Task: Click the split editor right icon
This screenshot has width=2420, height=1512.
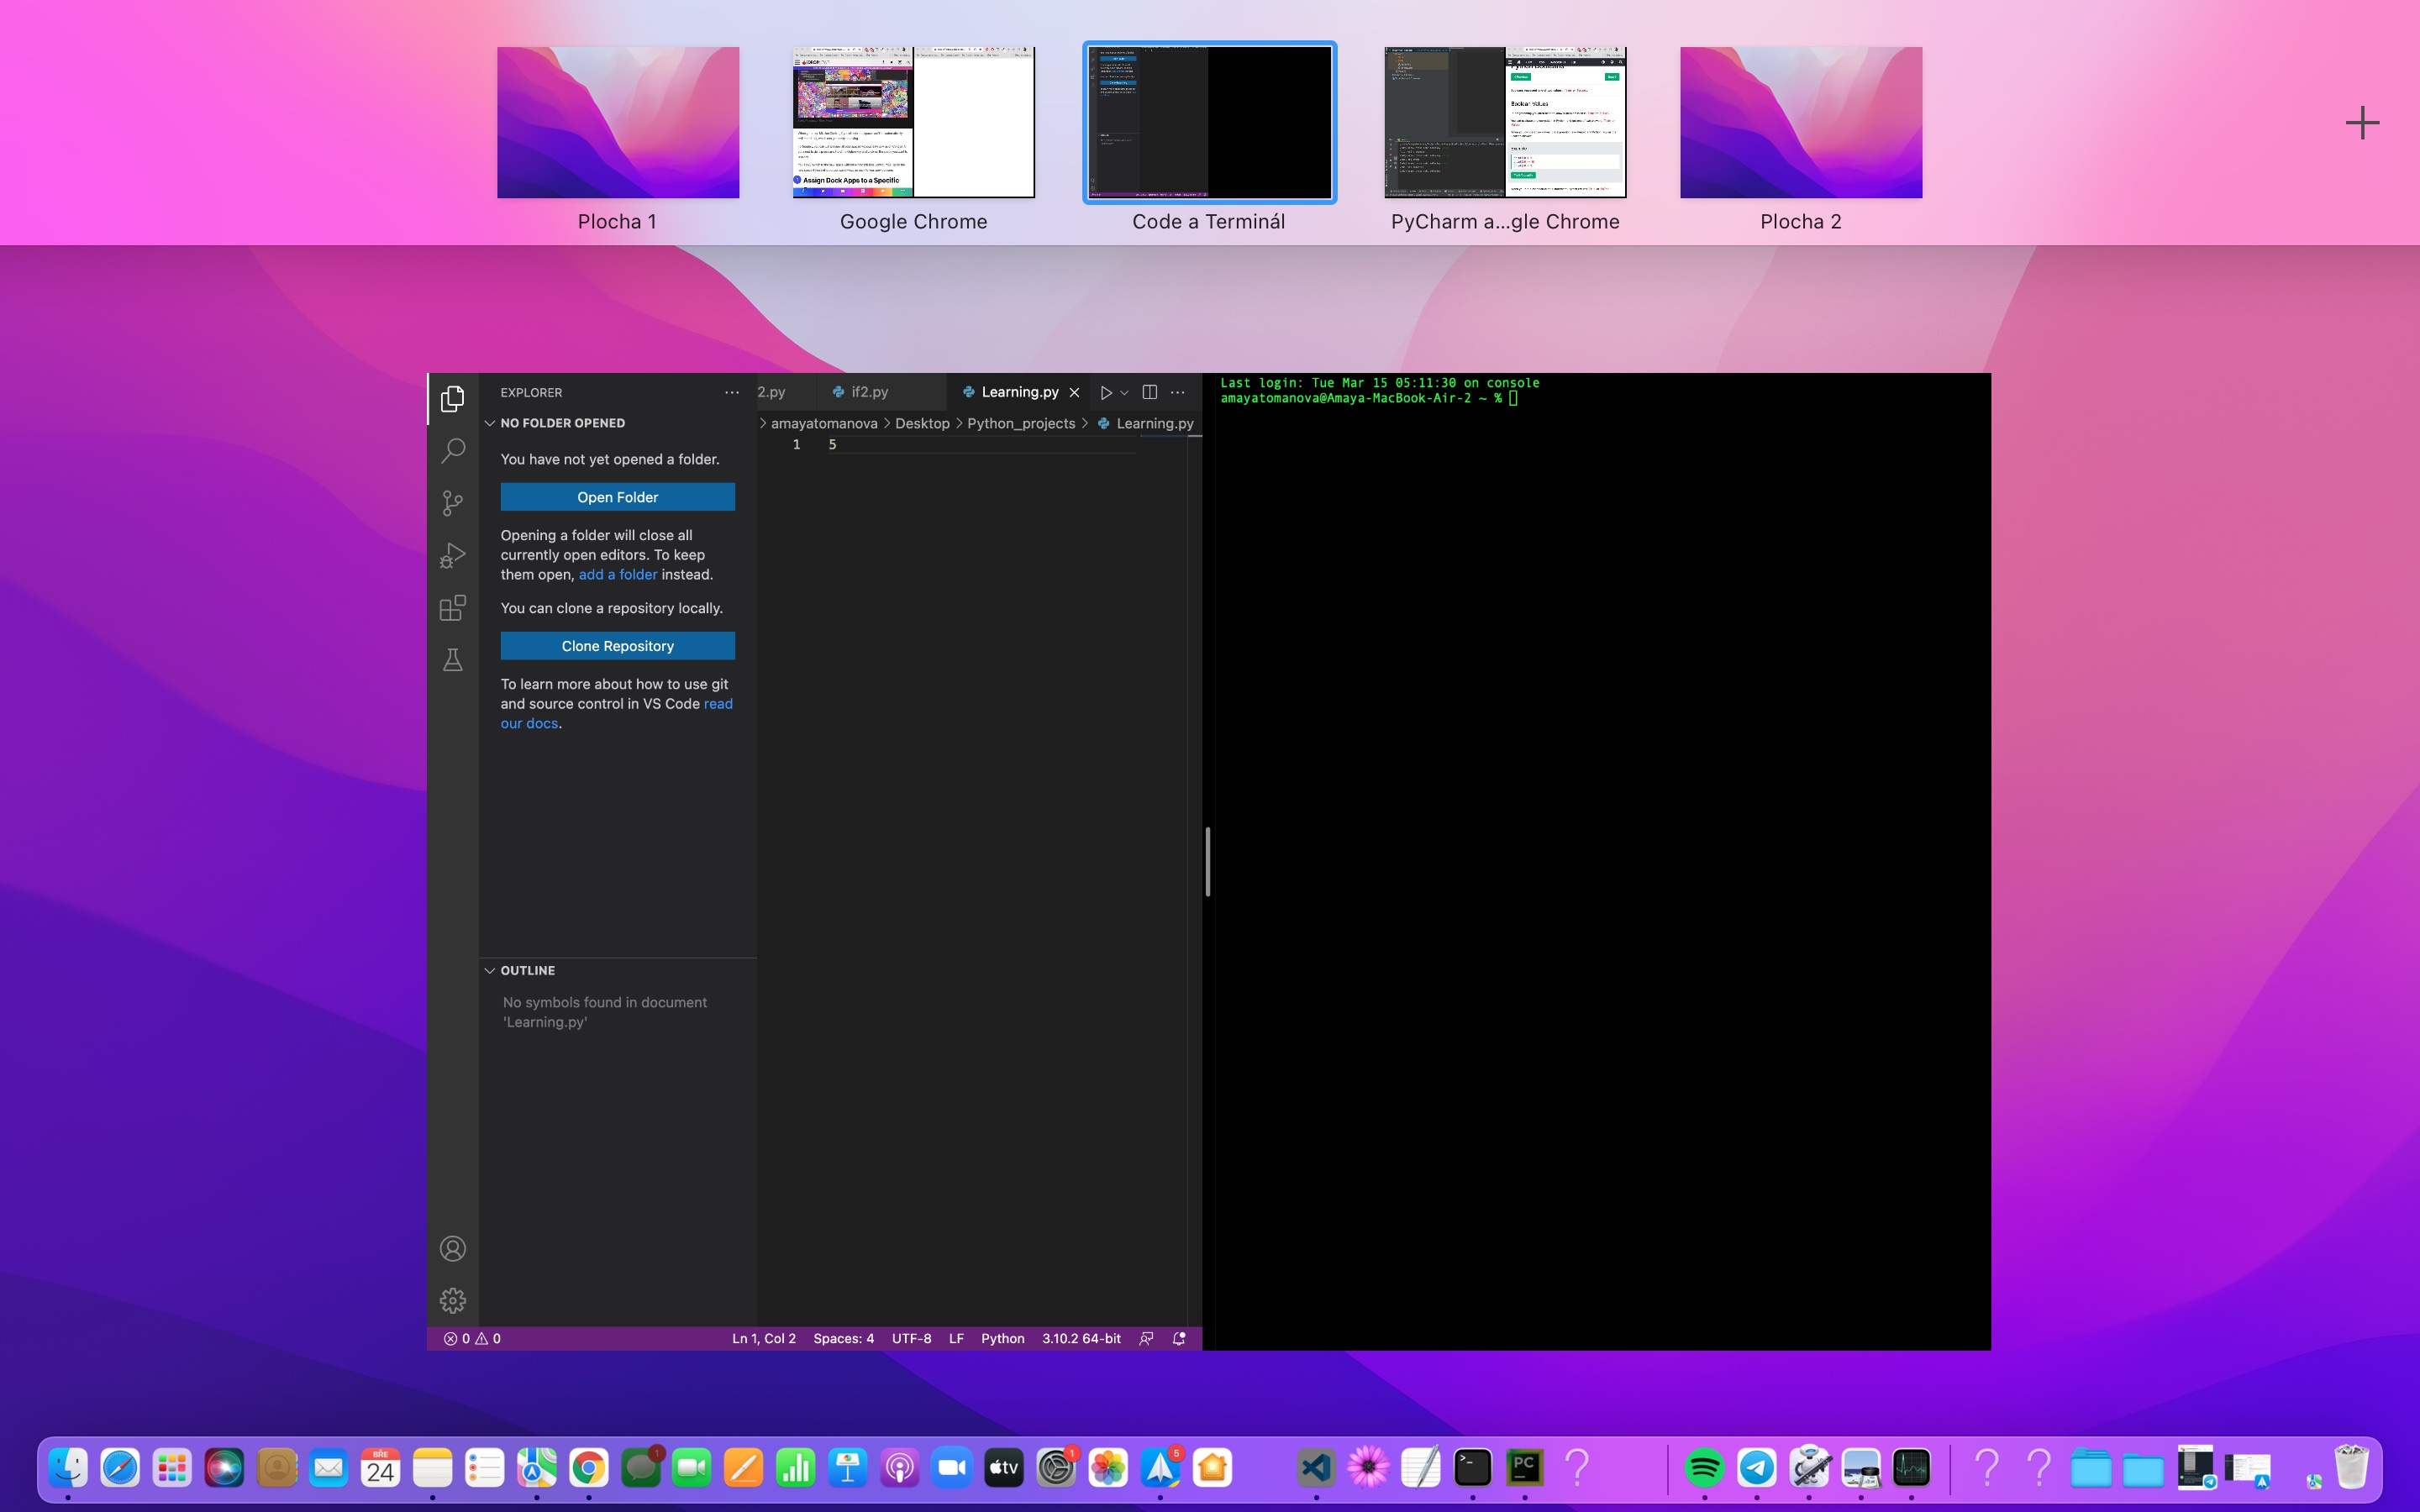Action: click(1150, 392)
